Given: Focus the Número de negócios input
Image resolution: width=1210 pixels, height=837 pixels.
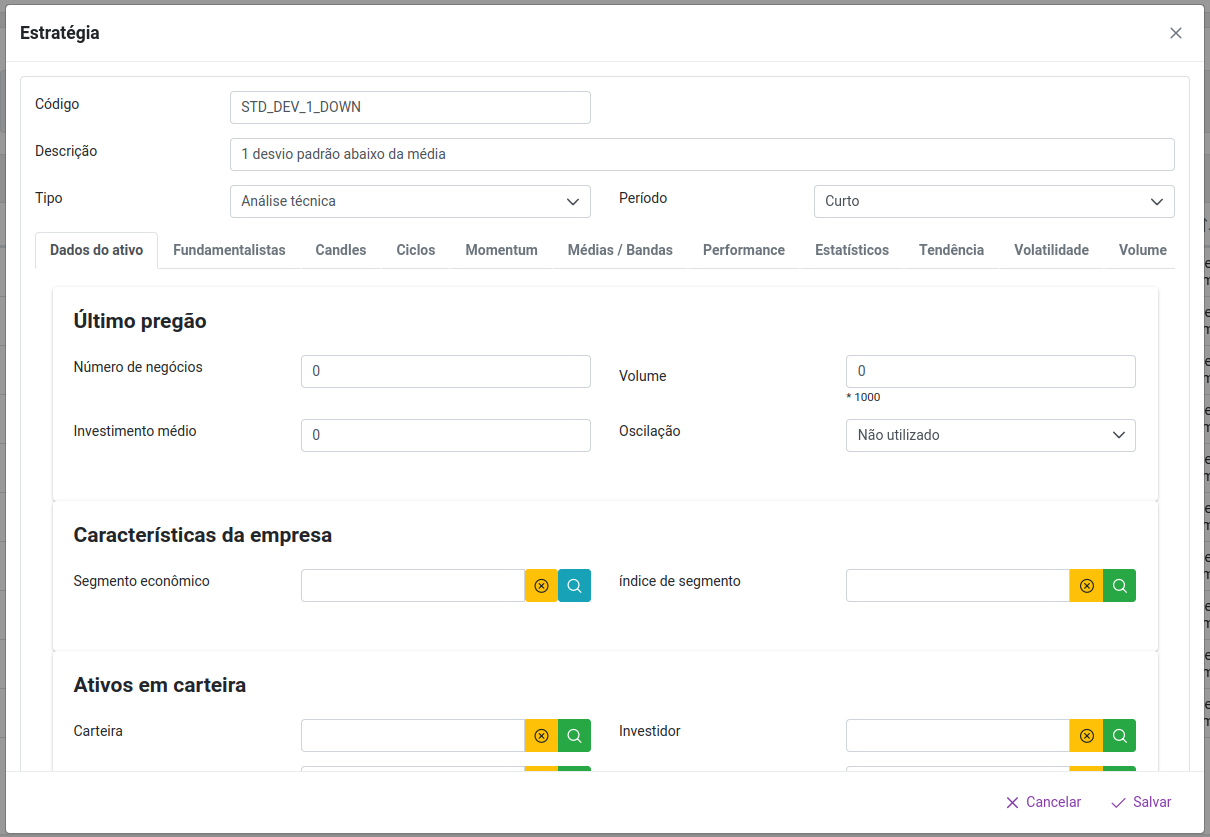Looking at the screenshot, I should [445, 371].
